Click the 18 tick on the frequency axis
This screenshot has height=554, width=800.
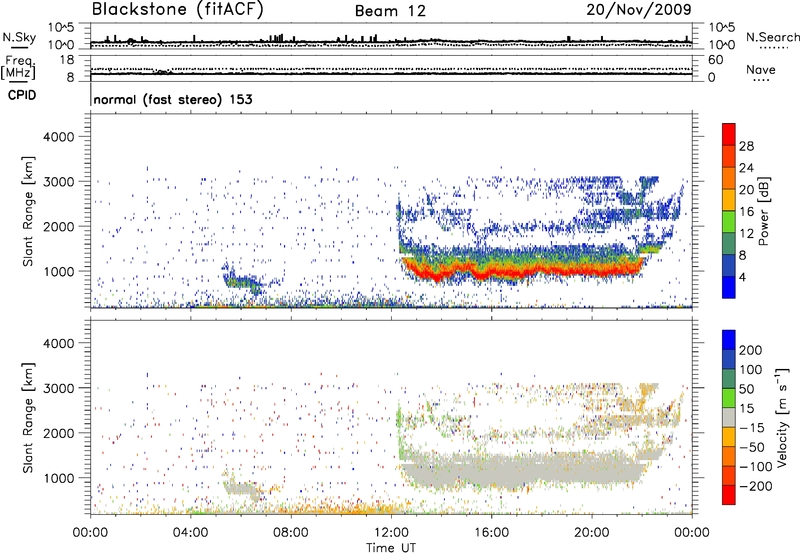(x=67, y=60)
